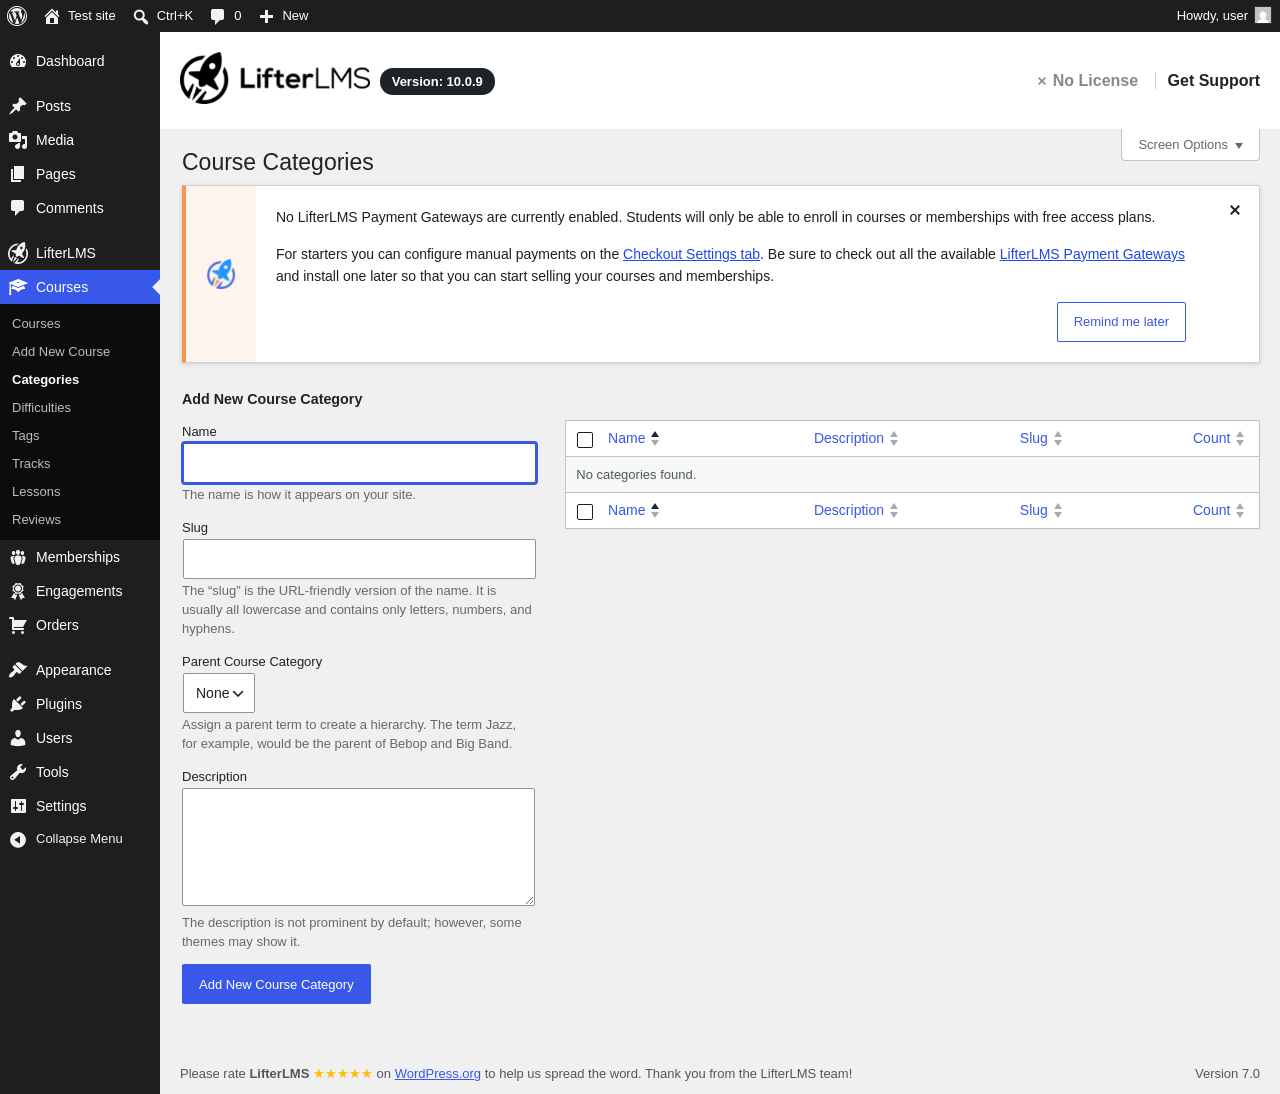This screenshot has width=1280, height=1094.
Task: Click the Dashboard gauge icon
Action: point(18,61)
